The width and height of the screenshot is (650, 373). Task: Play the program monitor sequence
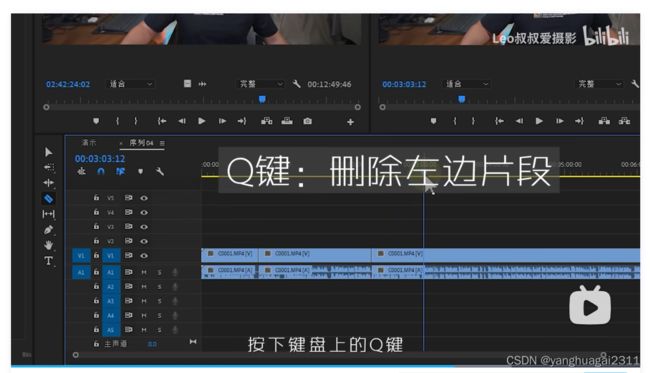tap(539, 121)
